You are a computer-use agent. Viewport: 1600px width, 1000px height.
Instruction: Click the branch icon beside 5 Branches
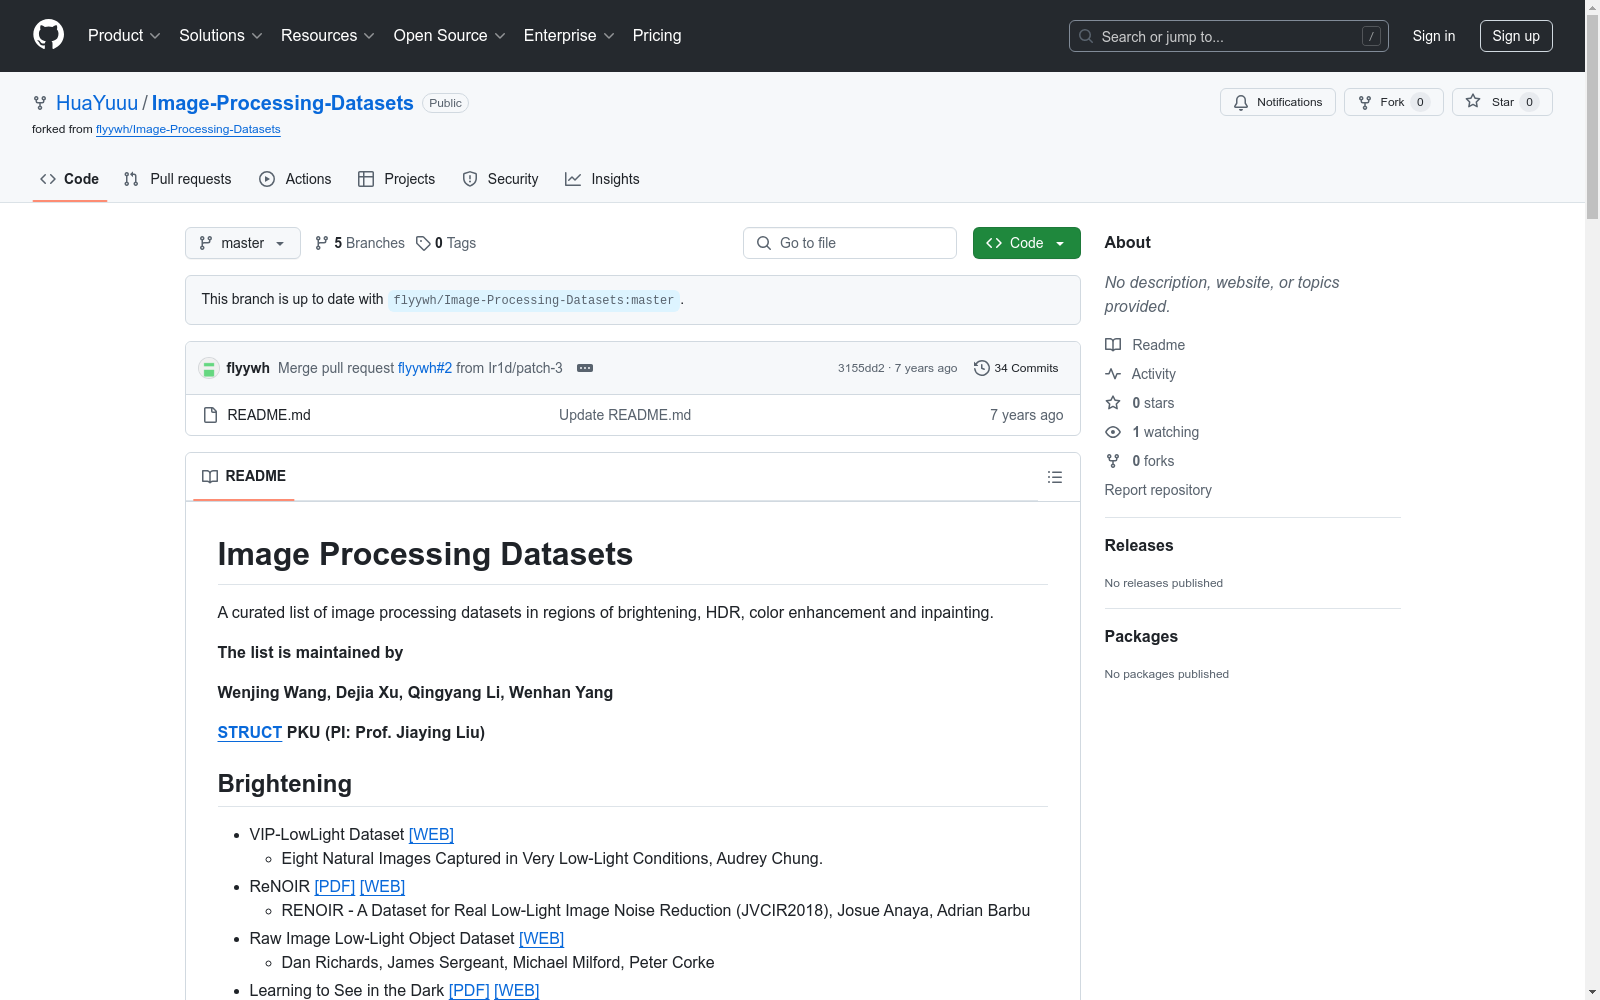[322, 243]
